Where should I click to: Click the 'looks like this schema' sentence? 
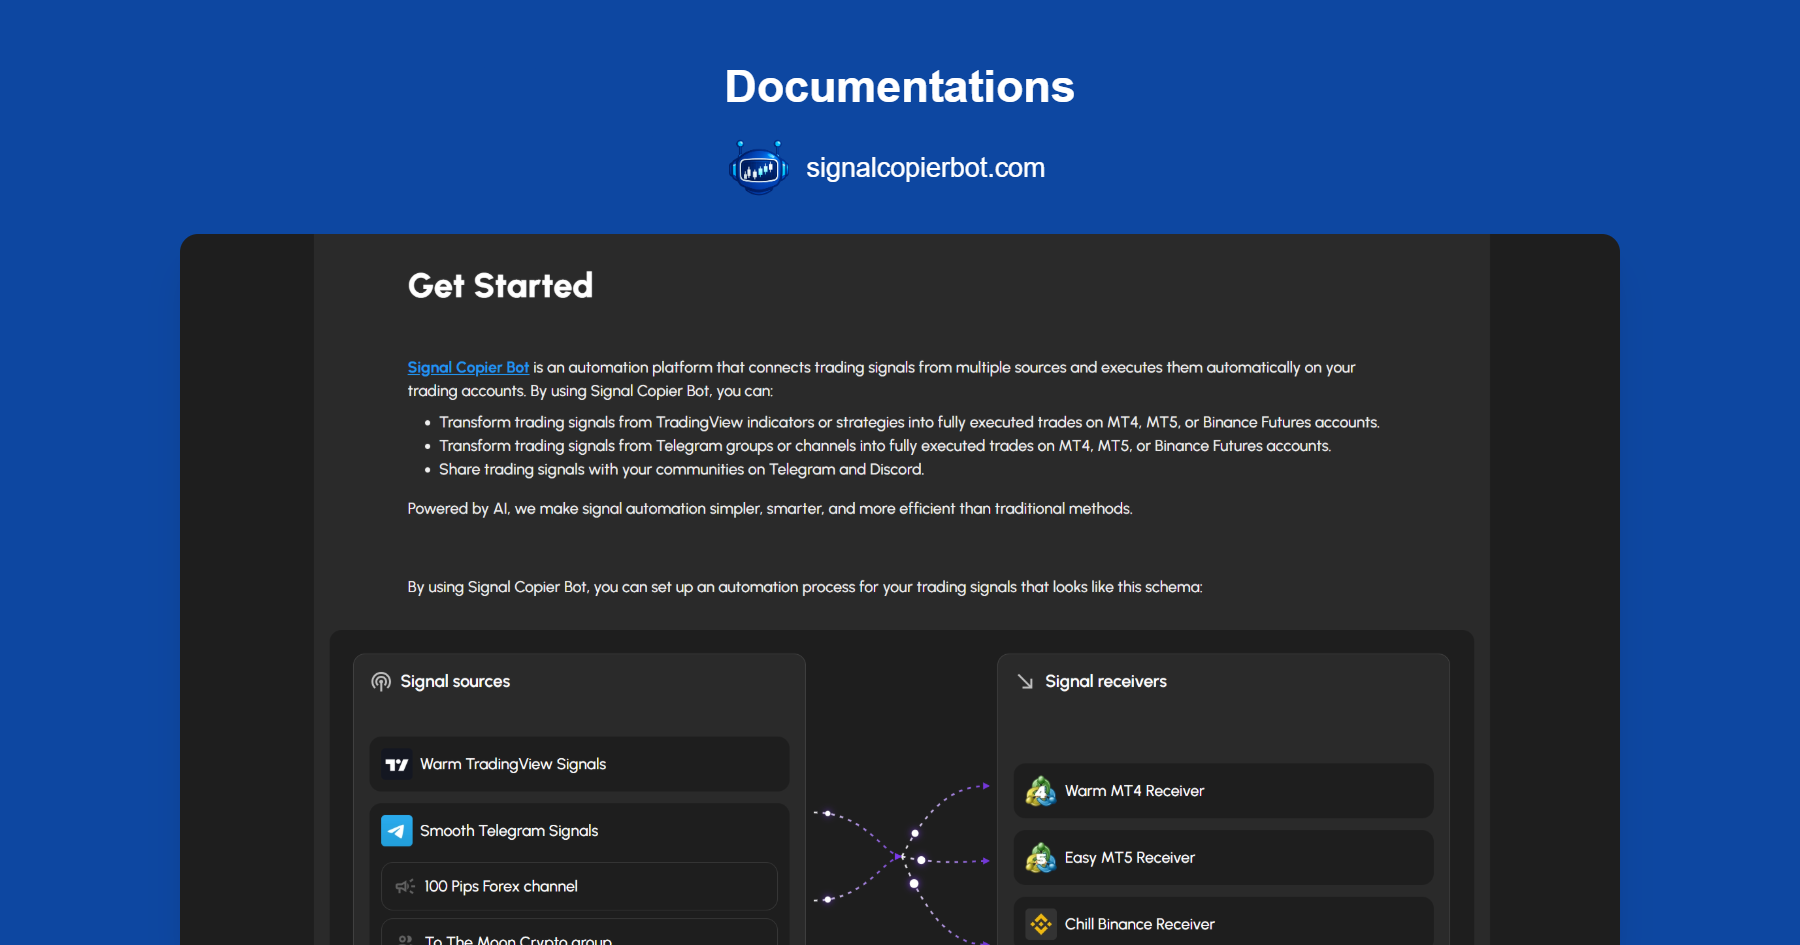point(805,587)
